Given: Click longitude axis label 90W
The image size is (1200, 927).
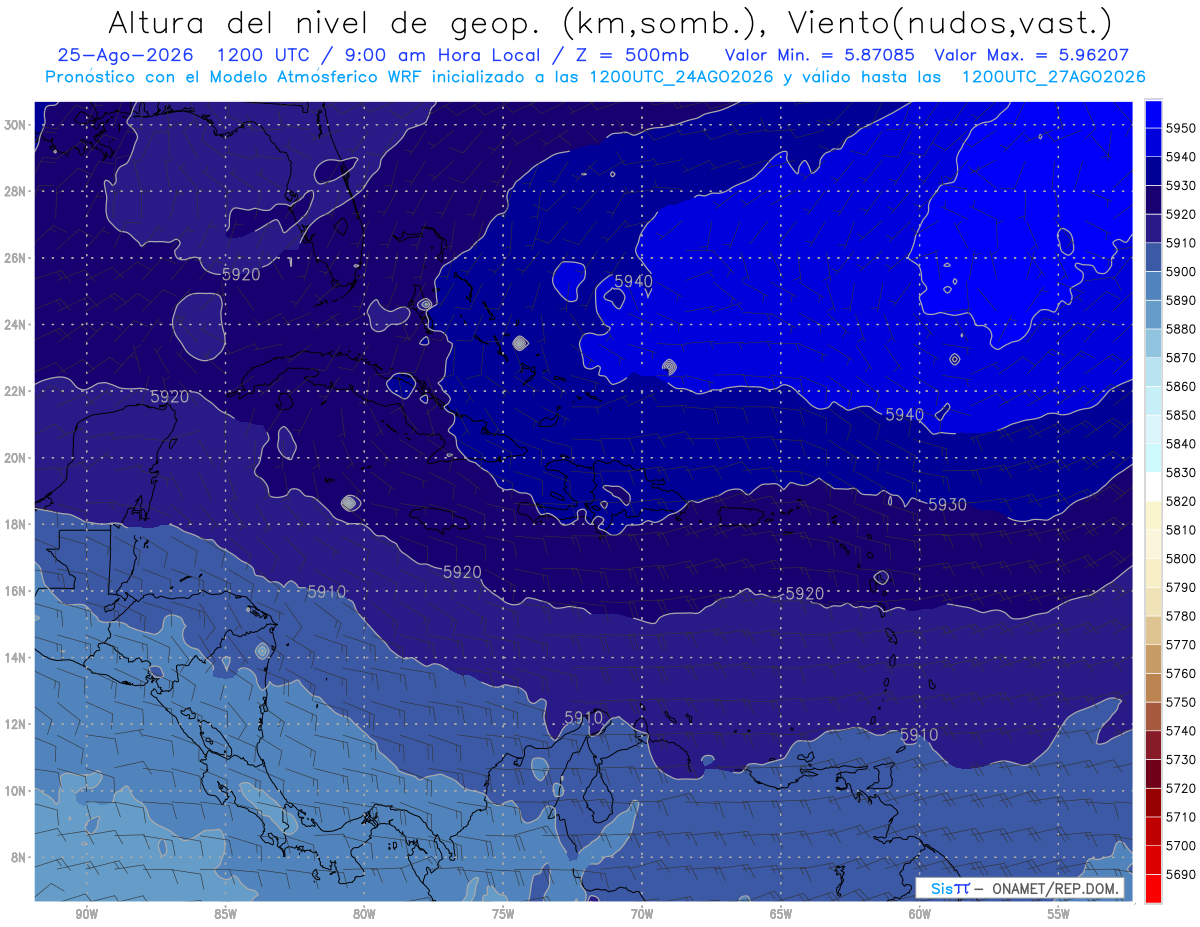Looking at the screenshot, I should click(x=86, y=915).
